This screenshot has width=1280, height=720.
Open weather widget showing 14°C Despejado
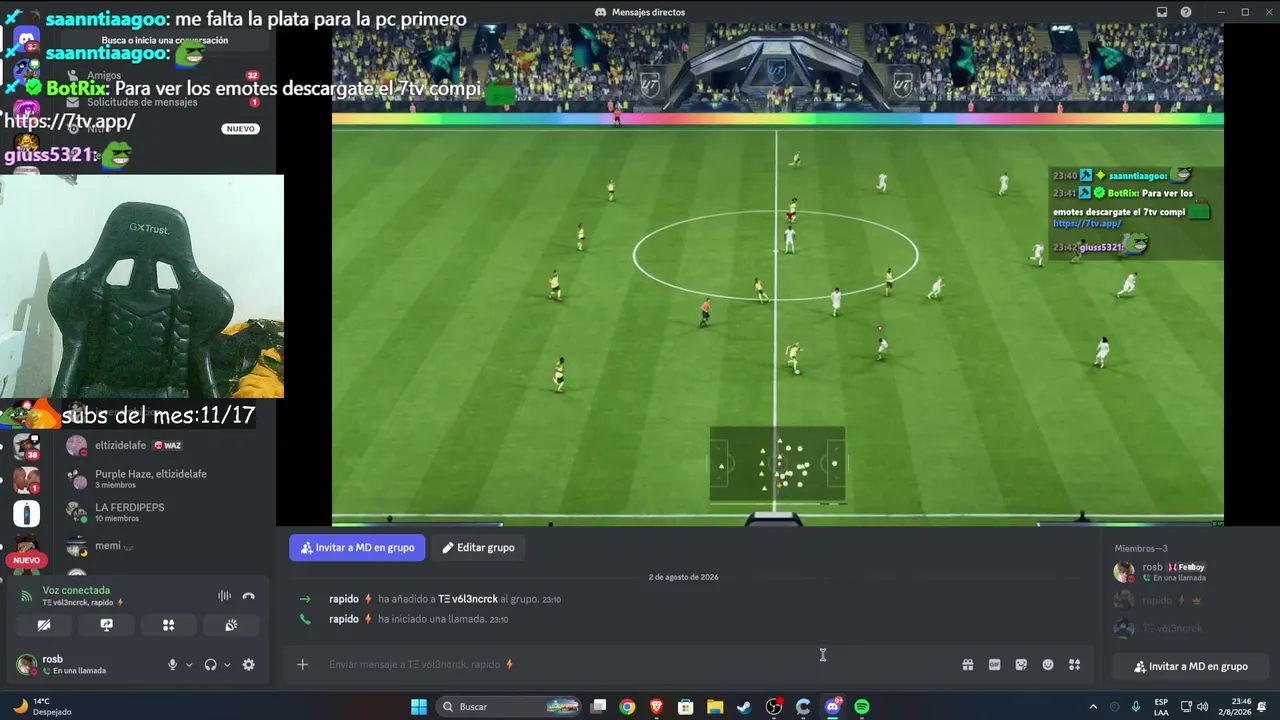point(42,707)
